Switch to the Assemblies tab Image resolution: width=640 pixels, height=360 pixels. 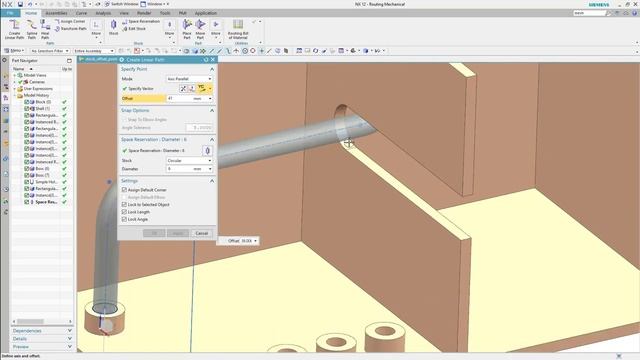click(56, 13)
